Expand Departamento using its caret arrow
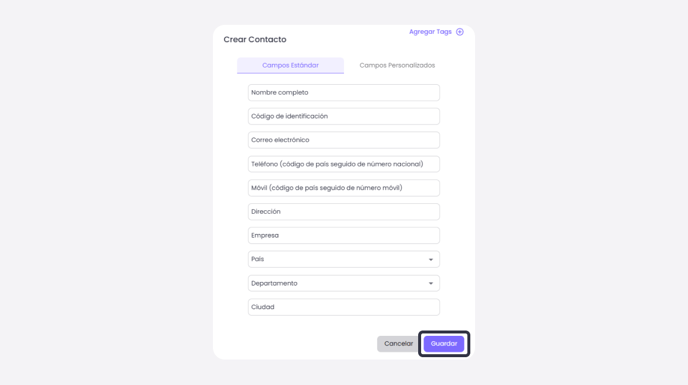Screen dimensions: 688x385 (x=431, y=283)
